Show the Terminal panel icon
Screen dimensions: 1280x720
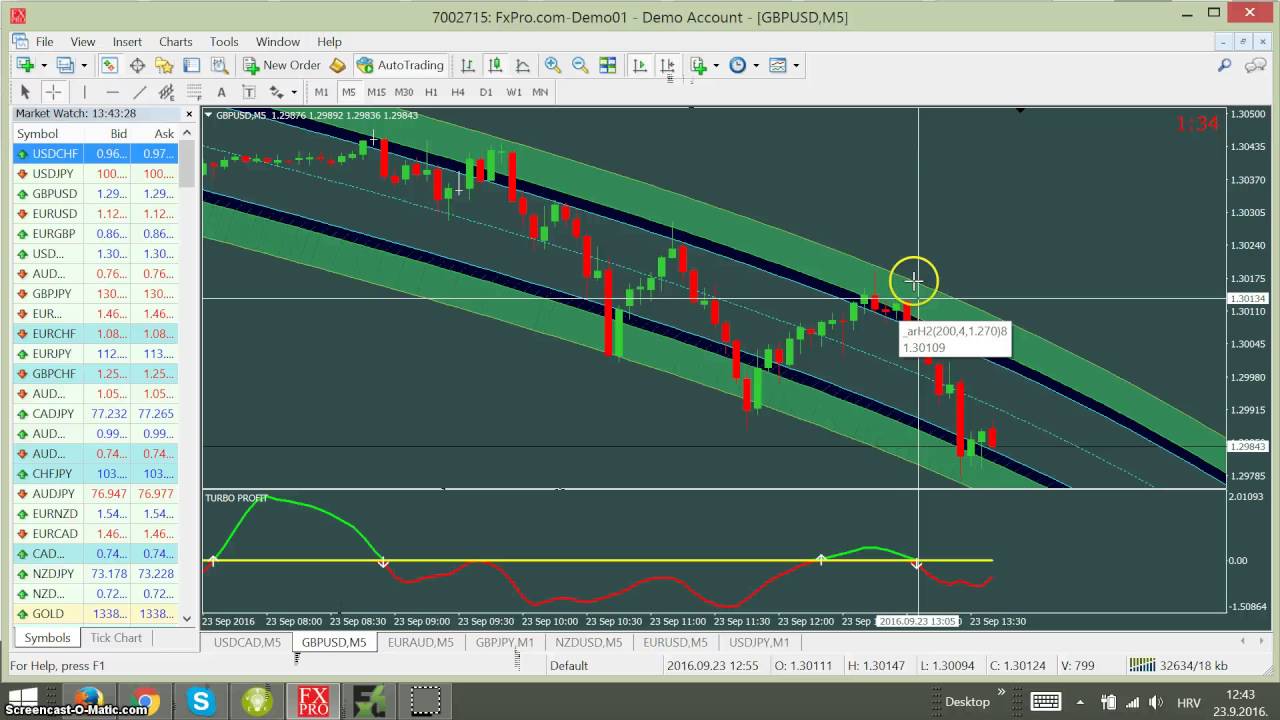coord(191,65)
